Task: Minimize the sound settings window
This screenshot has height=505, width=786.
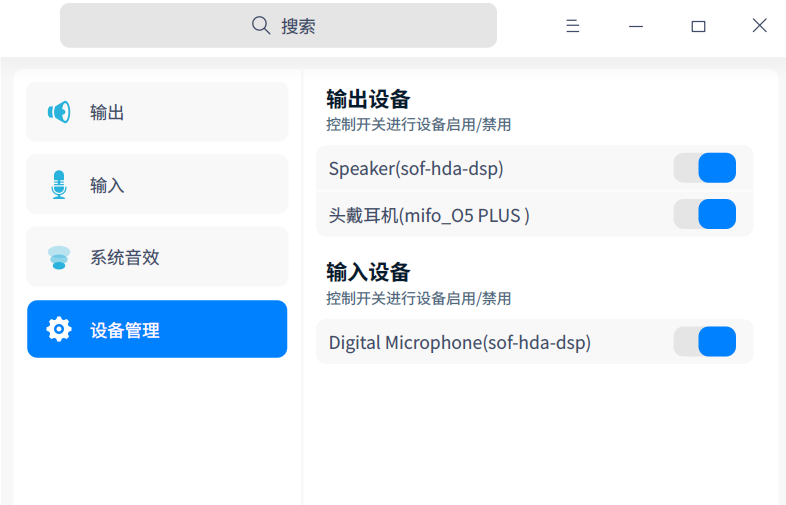Action: [x=636, y=26]
